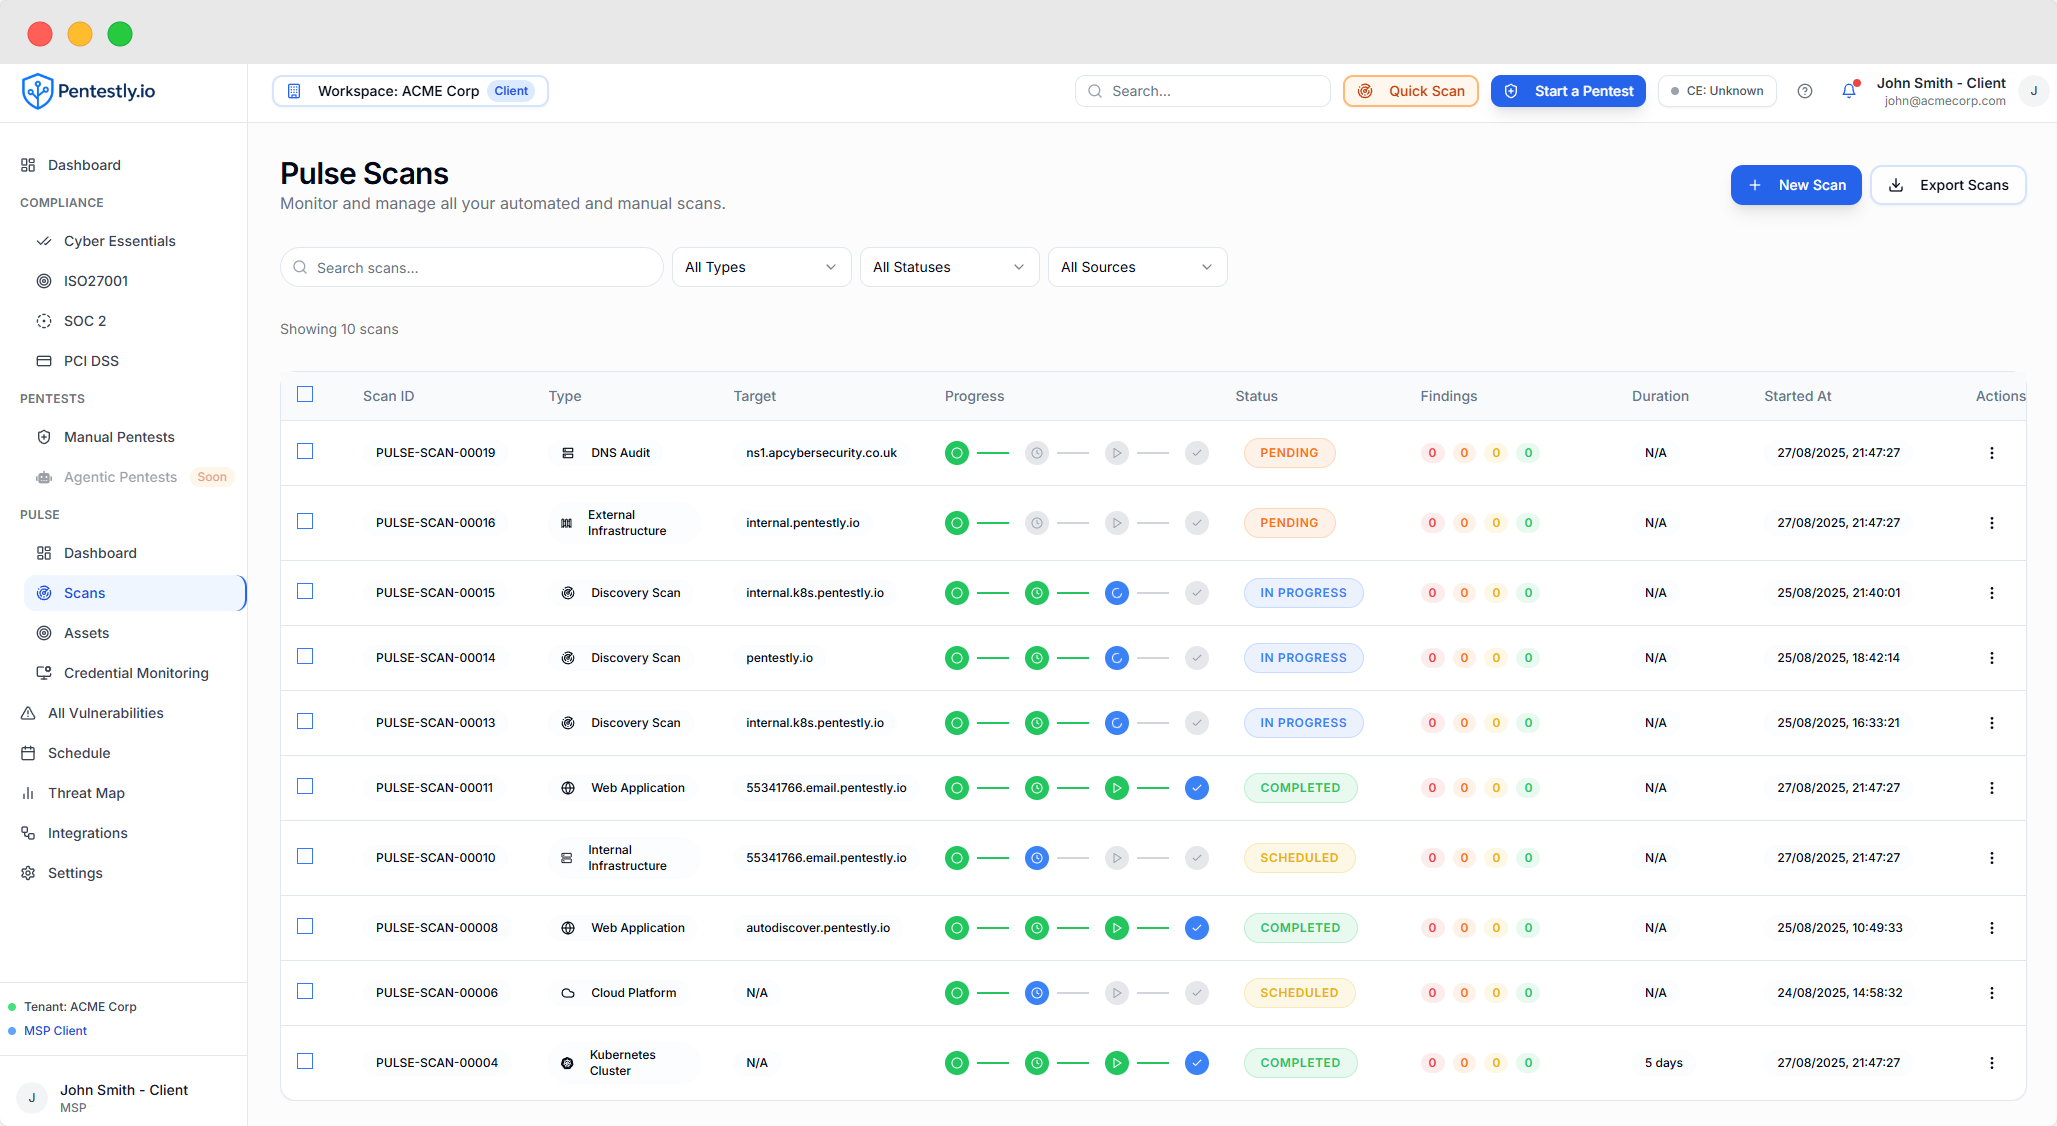Select checkbox for PULSE-SCAN-00013
The width and height of the screenshot is (2057, 1126).
pyautogui.click(x=305, y=721)
